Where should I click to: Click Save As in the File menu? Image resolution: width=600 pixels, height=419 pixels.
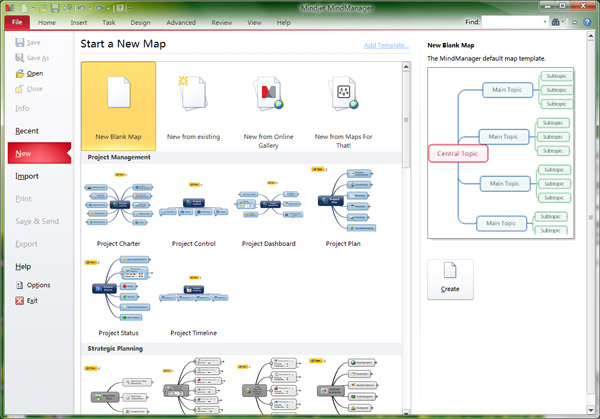point(32,58)
